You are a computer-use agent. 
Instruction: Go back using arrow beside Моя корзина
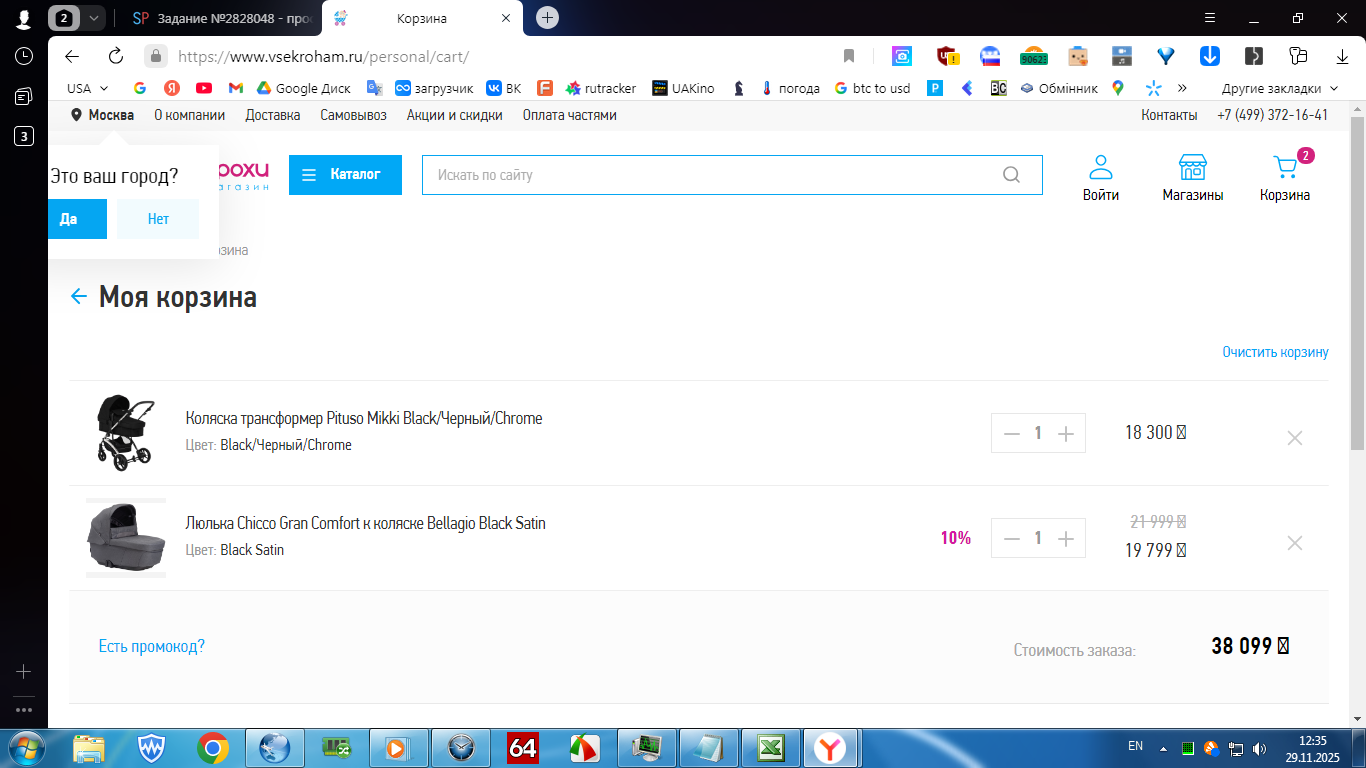pyautogui.click(x=79, y=296)
